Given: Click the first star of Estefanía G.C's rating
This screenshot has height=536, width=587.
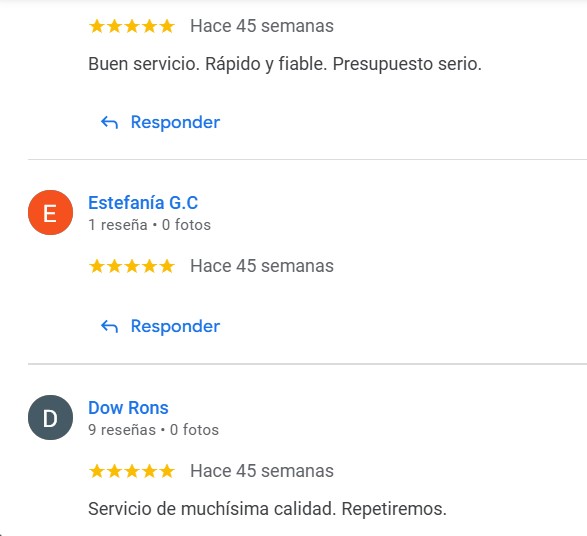Looking at the screenshot, I should (97, 266).
